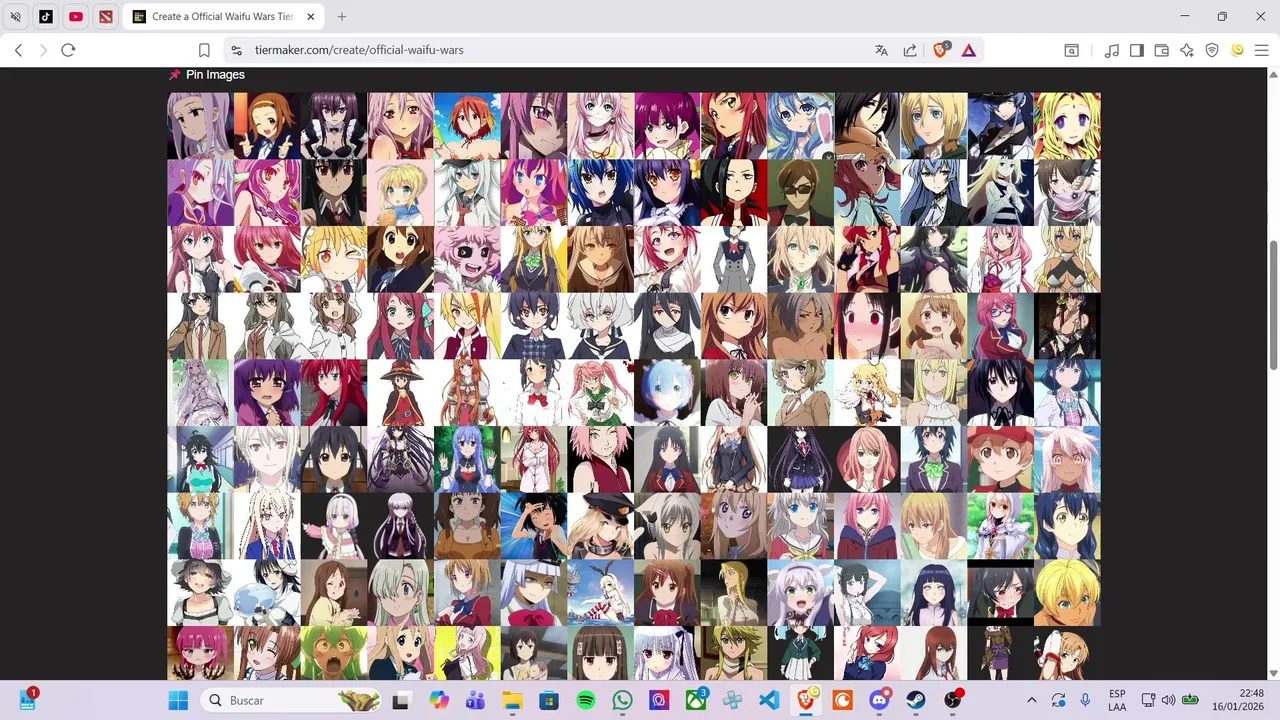Open Windows widgets panel
This screenshot has width=1280, height=720.
tap(27, 700)
